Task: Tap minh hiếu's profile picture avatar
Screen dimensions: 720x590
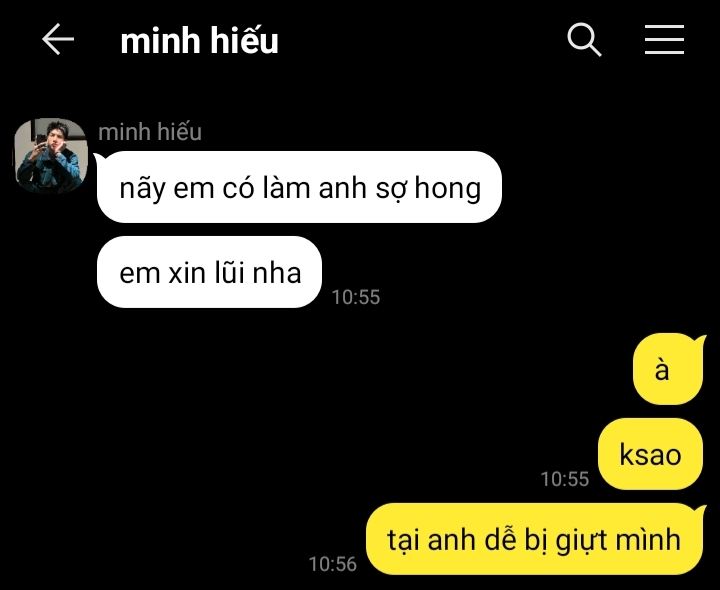Action: coord(51,155)
